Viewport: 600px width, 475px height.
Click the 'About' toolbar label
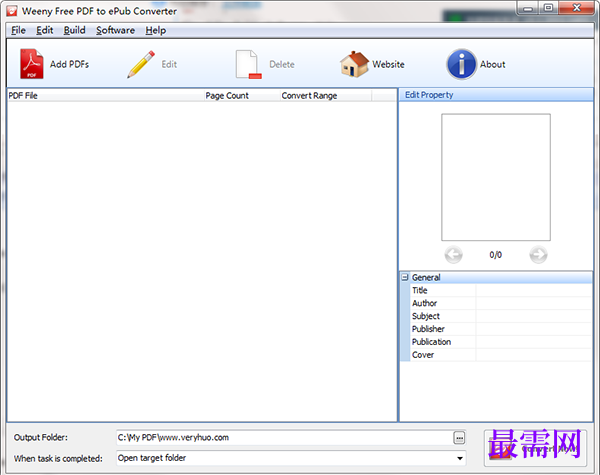(493, 64)
